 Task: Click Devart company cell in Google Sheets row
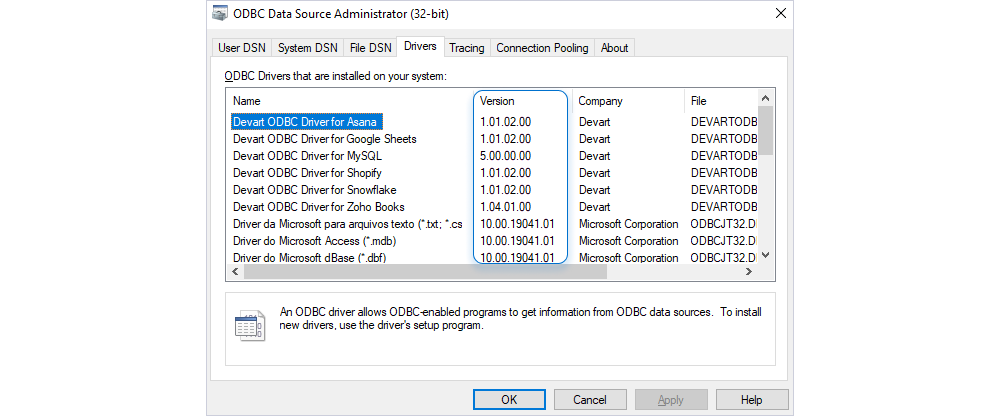[x=594, y=138]
